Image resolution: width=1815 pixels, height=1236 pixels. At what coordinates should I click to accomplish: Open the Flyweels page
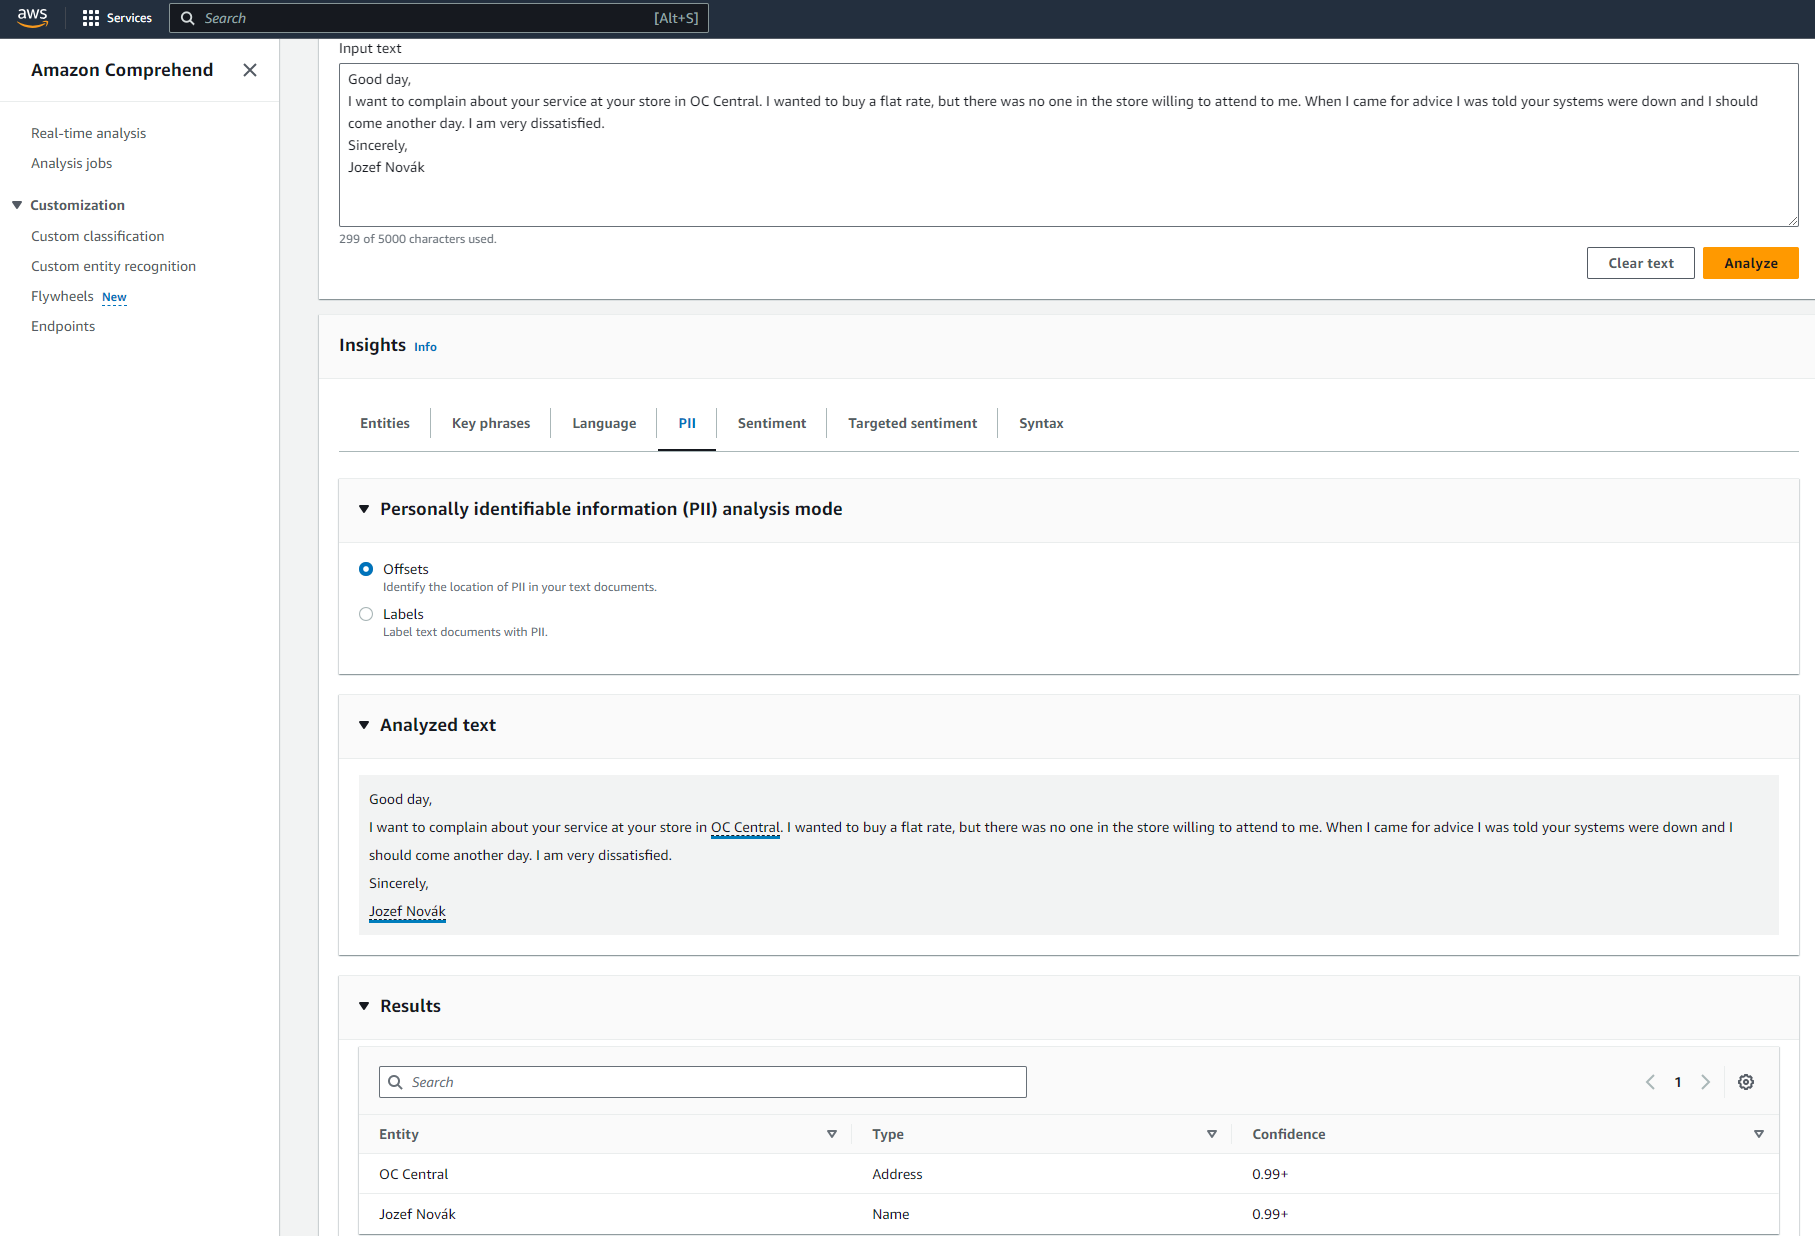(x=62, y=296)
